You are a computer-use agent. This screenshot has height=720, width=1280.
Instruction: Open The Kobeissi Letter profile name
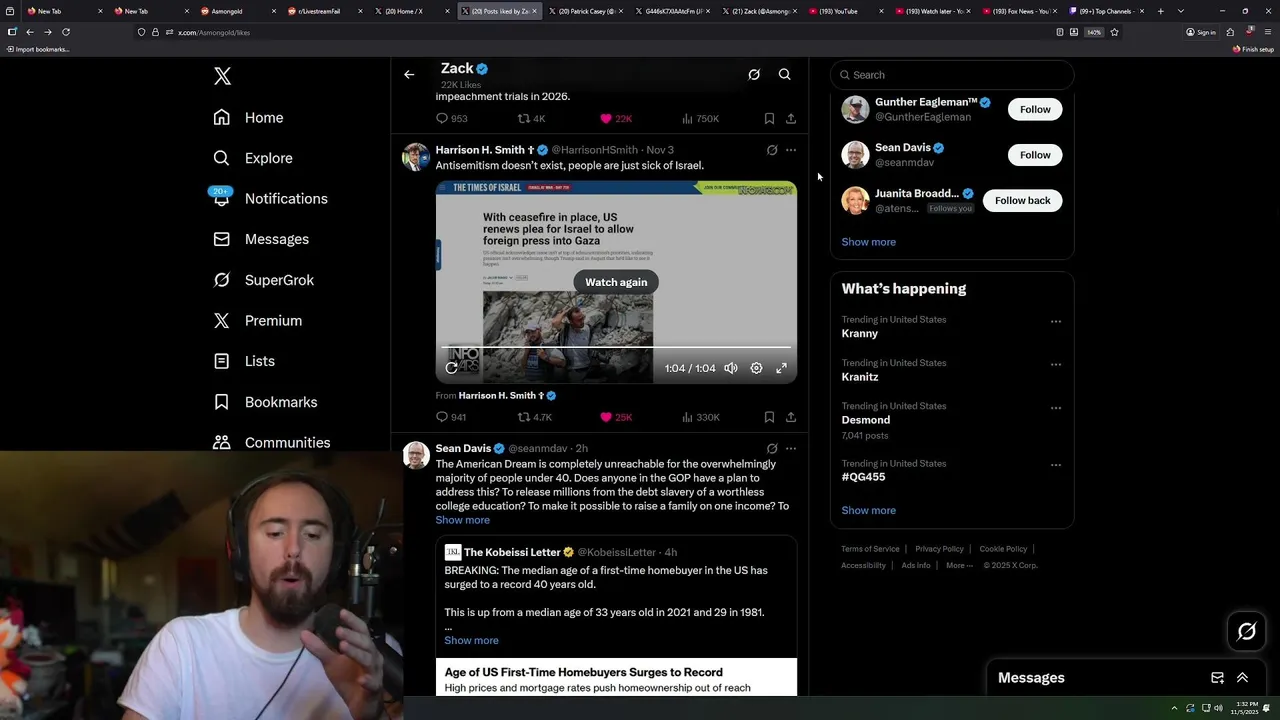[512, 552]
